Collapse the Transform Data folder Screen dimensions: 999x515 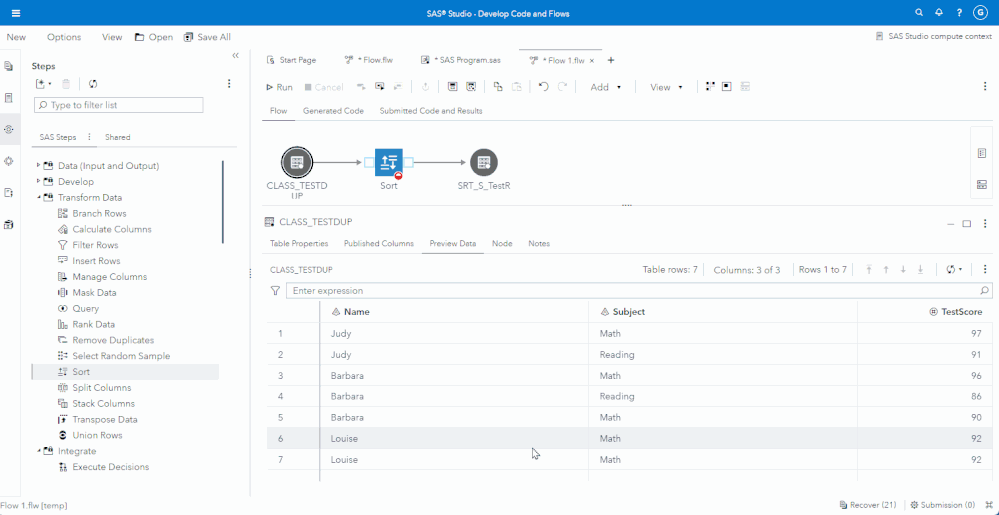coord(38,198)
